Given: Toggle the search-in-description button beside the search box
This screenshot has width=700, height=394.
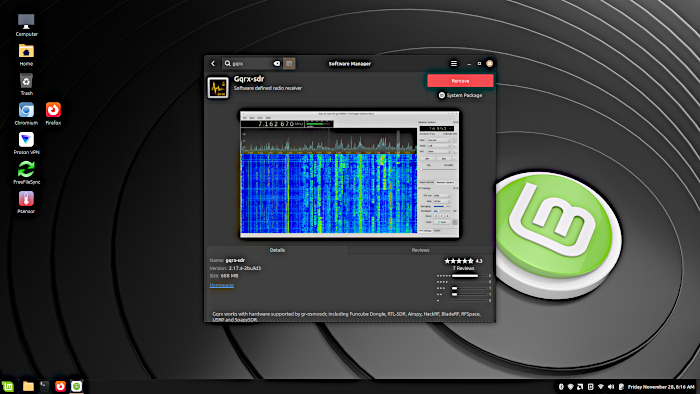Looking at the screenshot, I should (289, 63).
